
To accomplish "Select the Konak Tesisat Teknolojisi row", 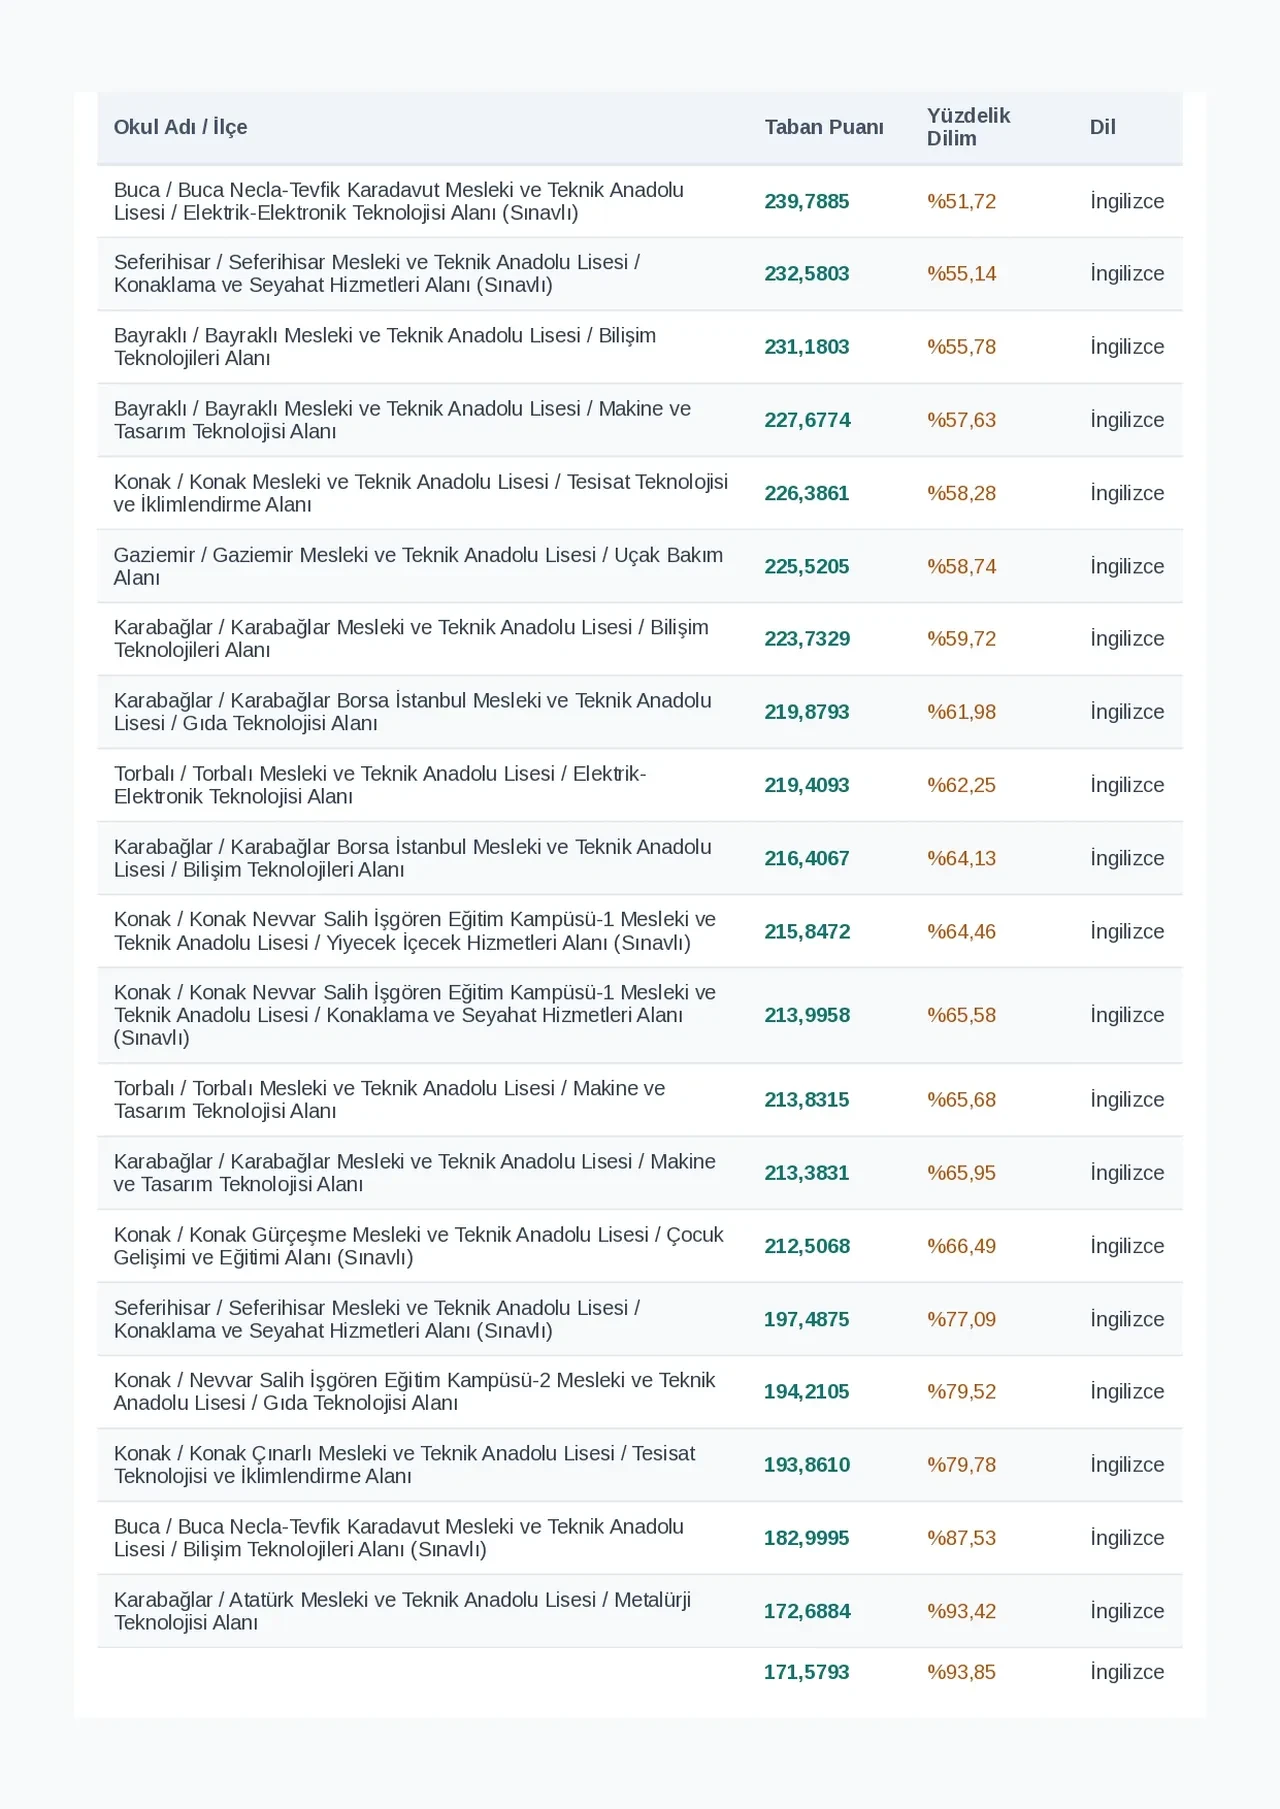I will tap(640, 493).
